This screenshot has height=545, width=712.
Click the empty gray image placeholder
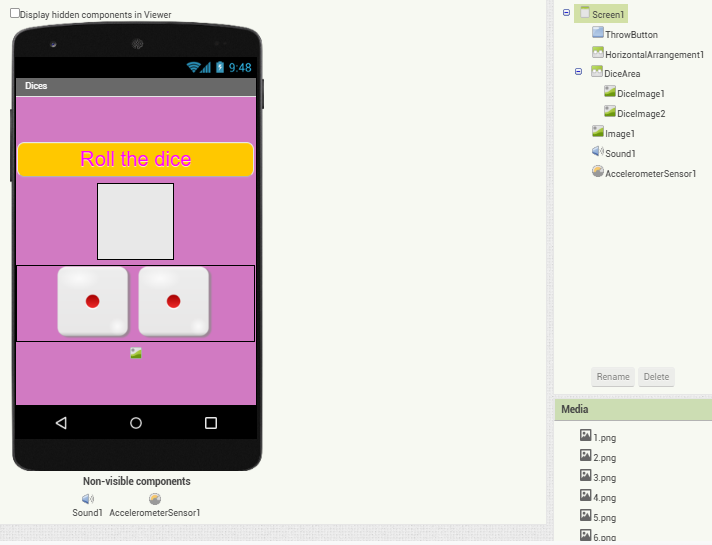point(135,221)
